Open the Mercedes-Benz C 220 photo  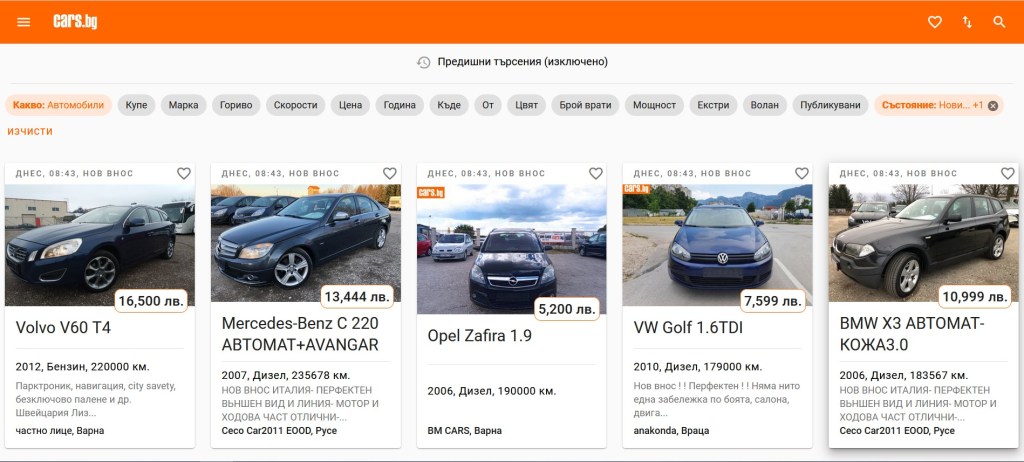306,243
